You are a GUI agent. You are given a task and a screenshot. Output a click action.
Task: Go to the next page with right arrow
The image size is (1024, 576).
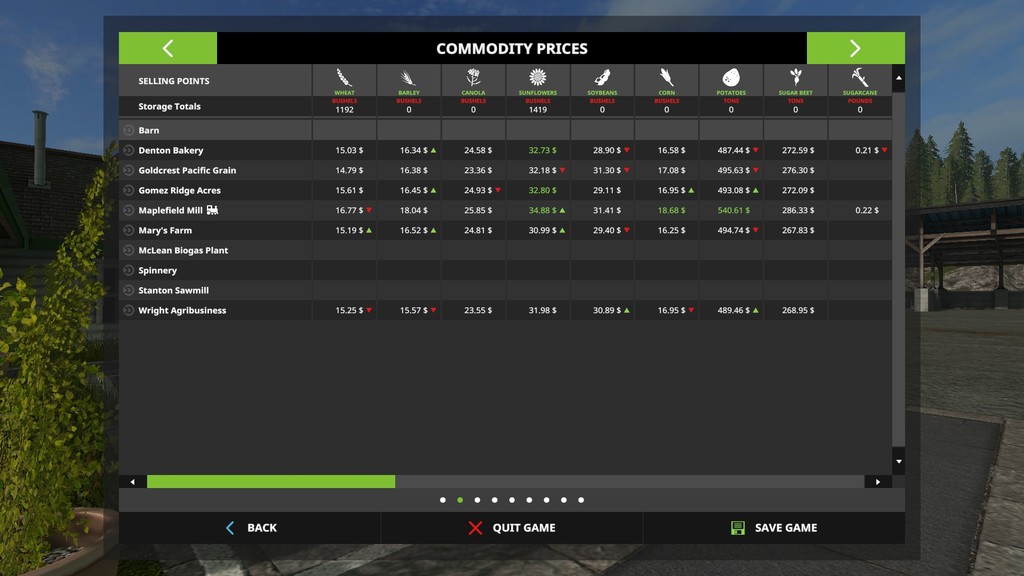[x=855, y=48]
